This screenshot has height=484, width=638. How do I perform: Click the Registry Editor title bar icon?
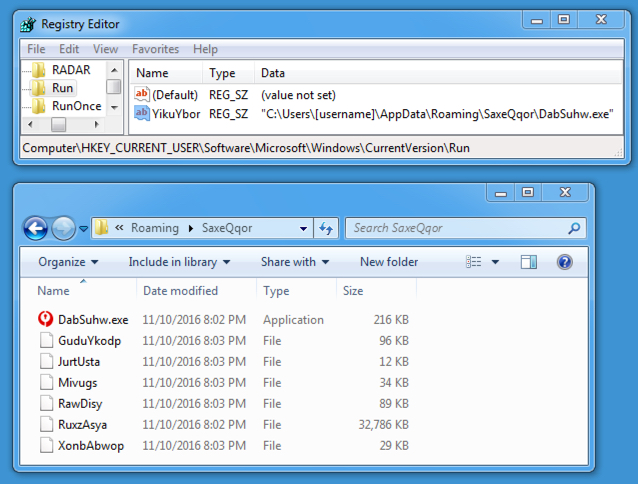tap(28, 24)
